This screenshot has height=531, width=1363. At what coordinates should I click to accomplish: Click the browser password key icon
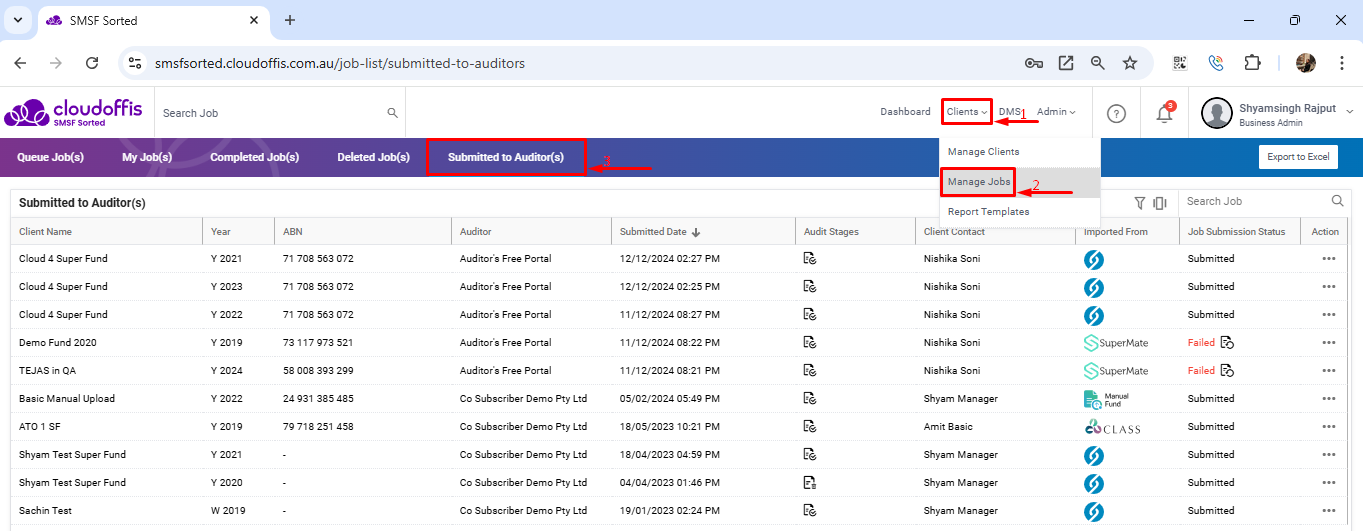[1034, 63]
